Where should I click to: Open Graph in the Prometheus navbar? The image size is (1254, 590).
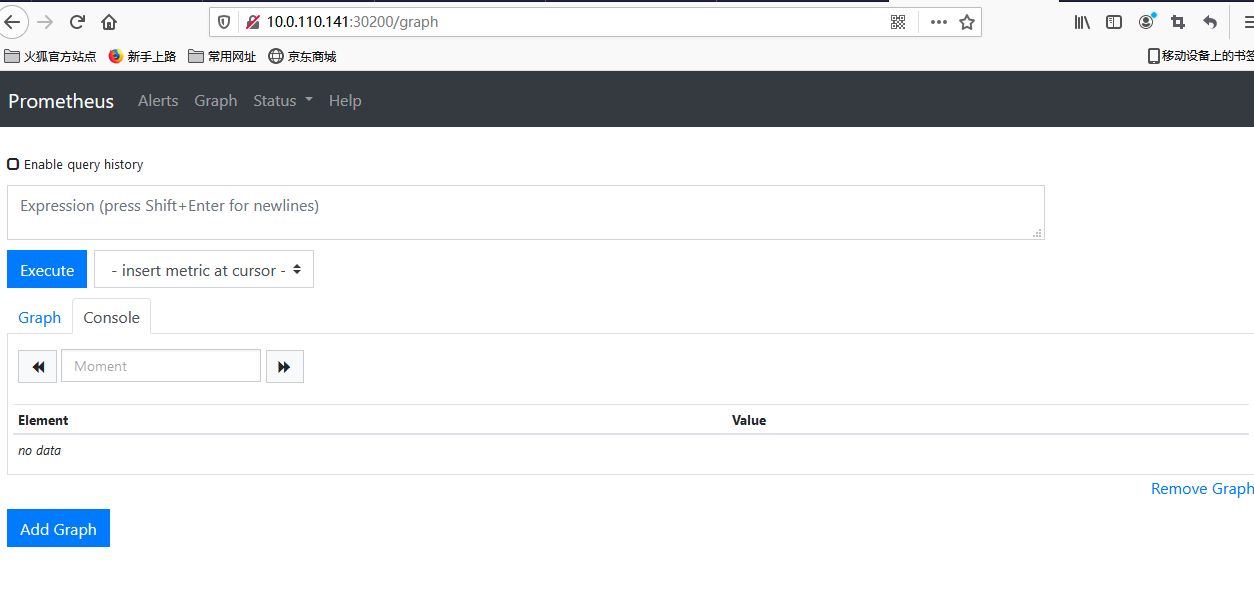point(216,101)
